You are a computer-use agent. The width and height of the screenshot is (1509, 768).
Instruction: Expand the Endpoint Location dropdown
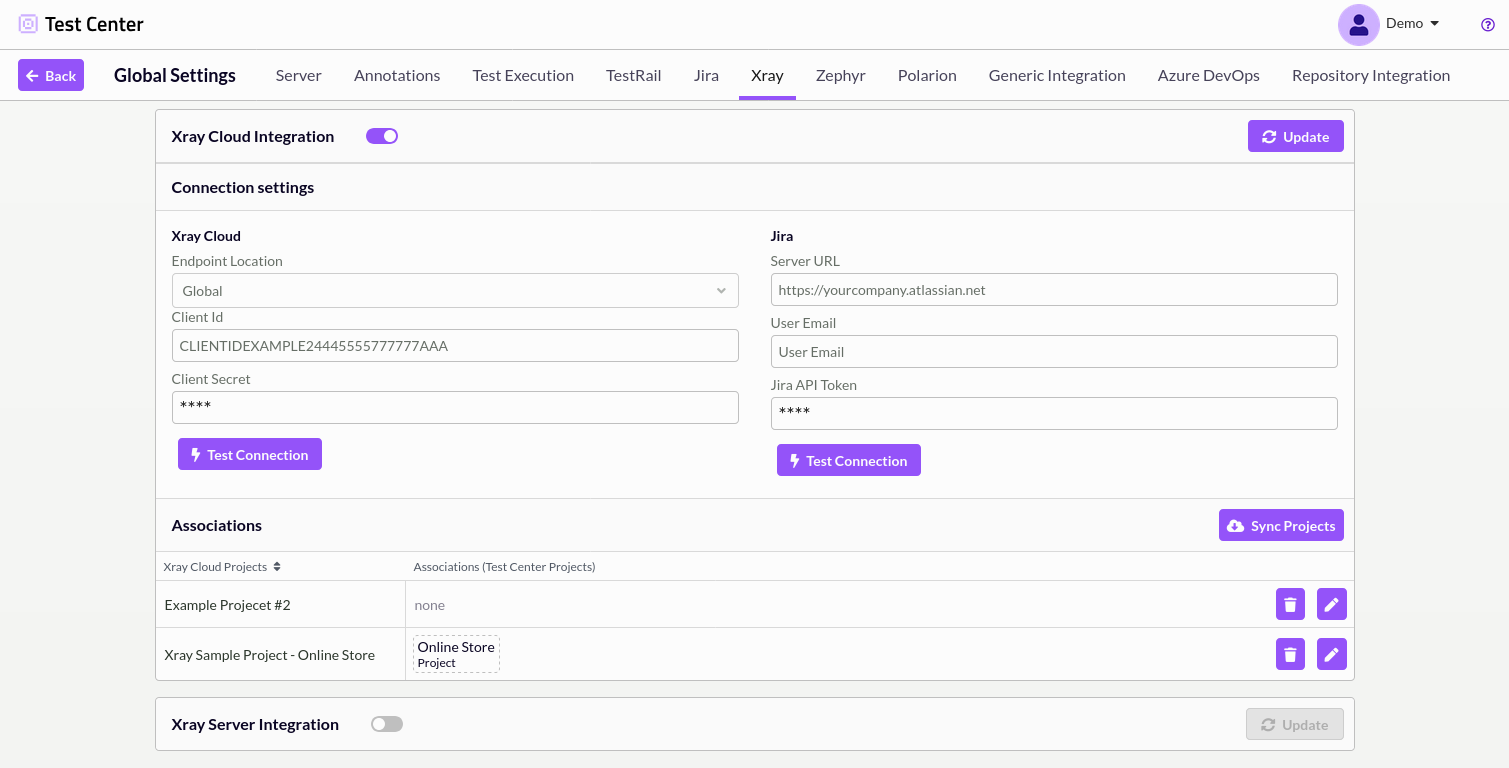point(455,291)
